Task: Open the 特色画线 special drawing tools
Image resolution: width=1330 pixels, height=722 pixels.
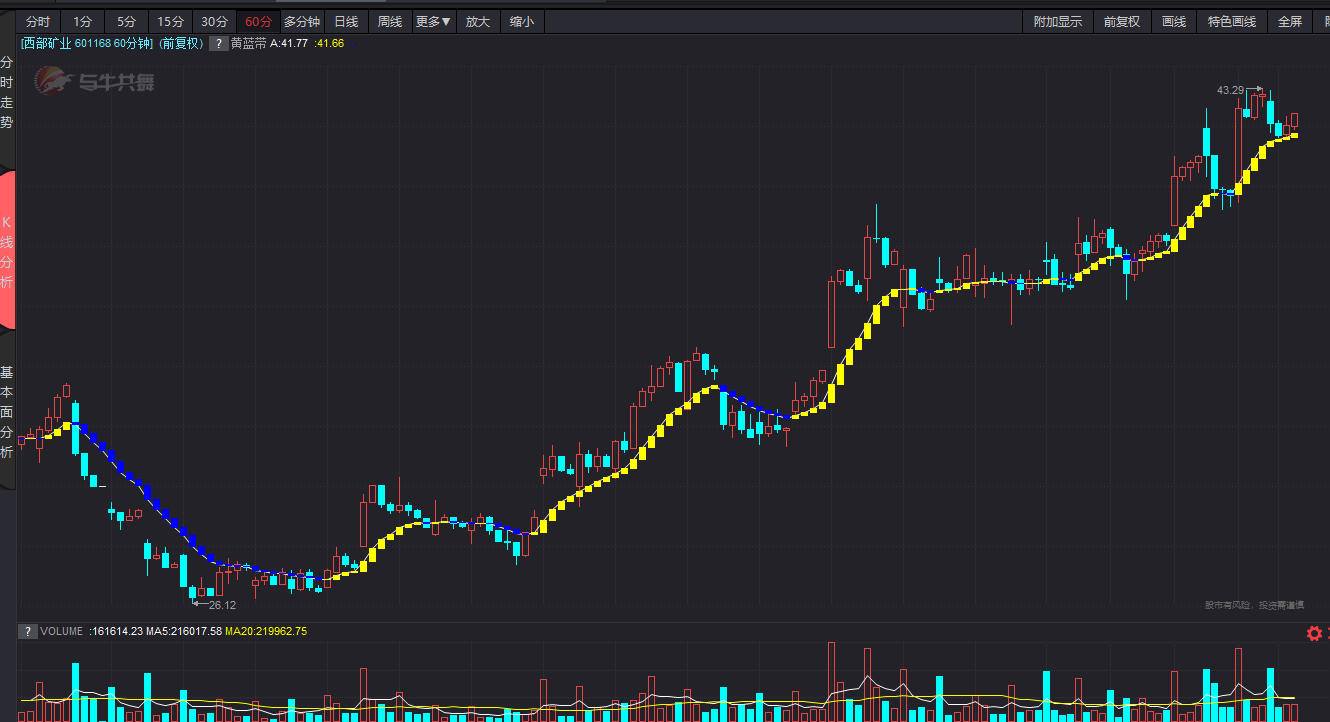Action: click(x=1232, y=22)
